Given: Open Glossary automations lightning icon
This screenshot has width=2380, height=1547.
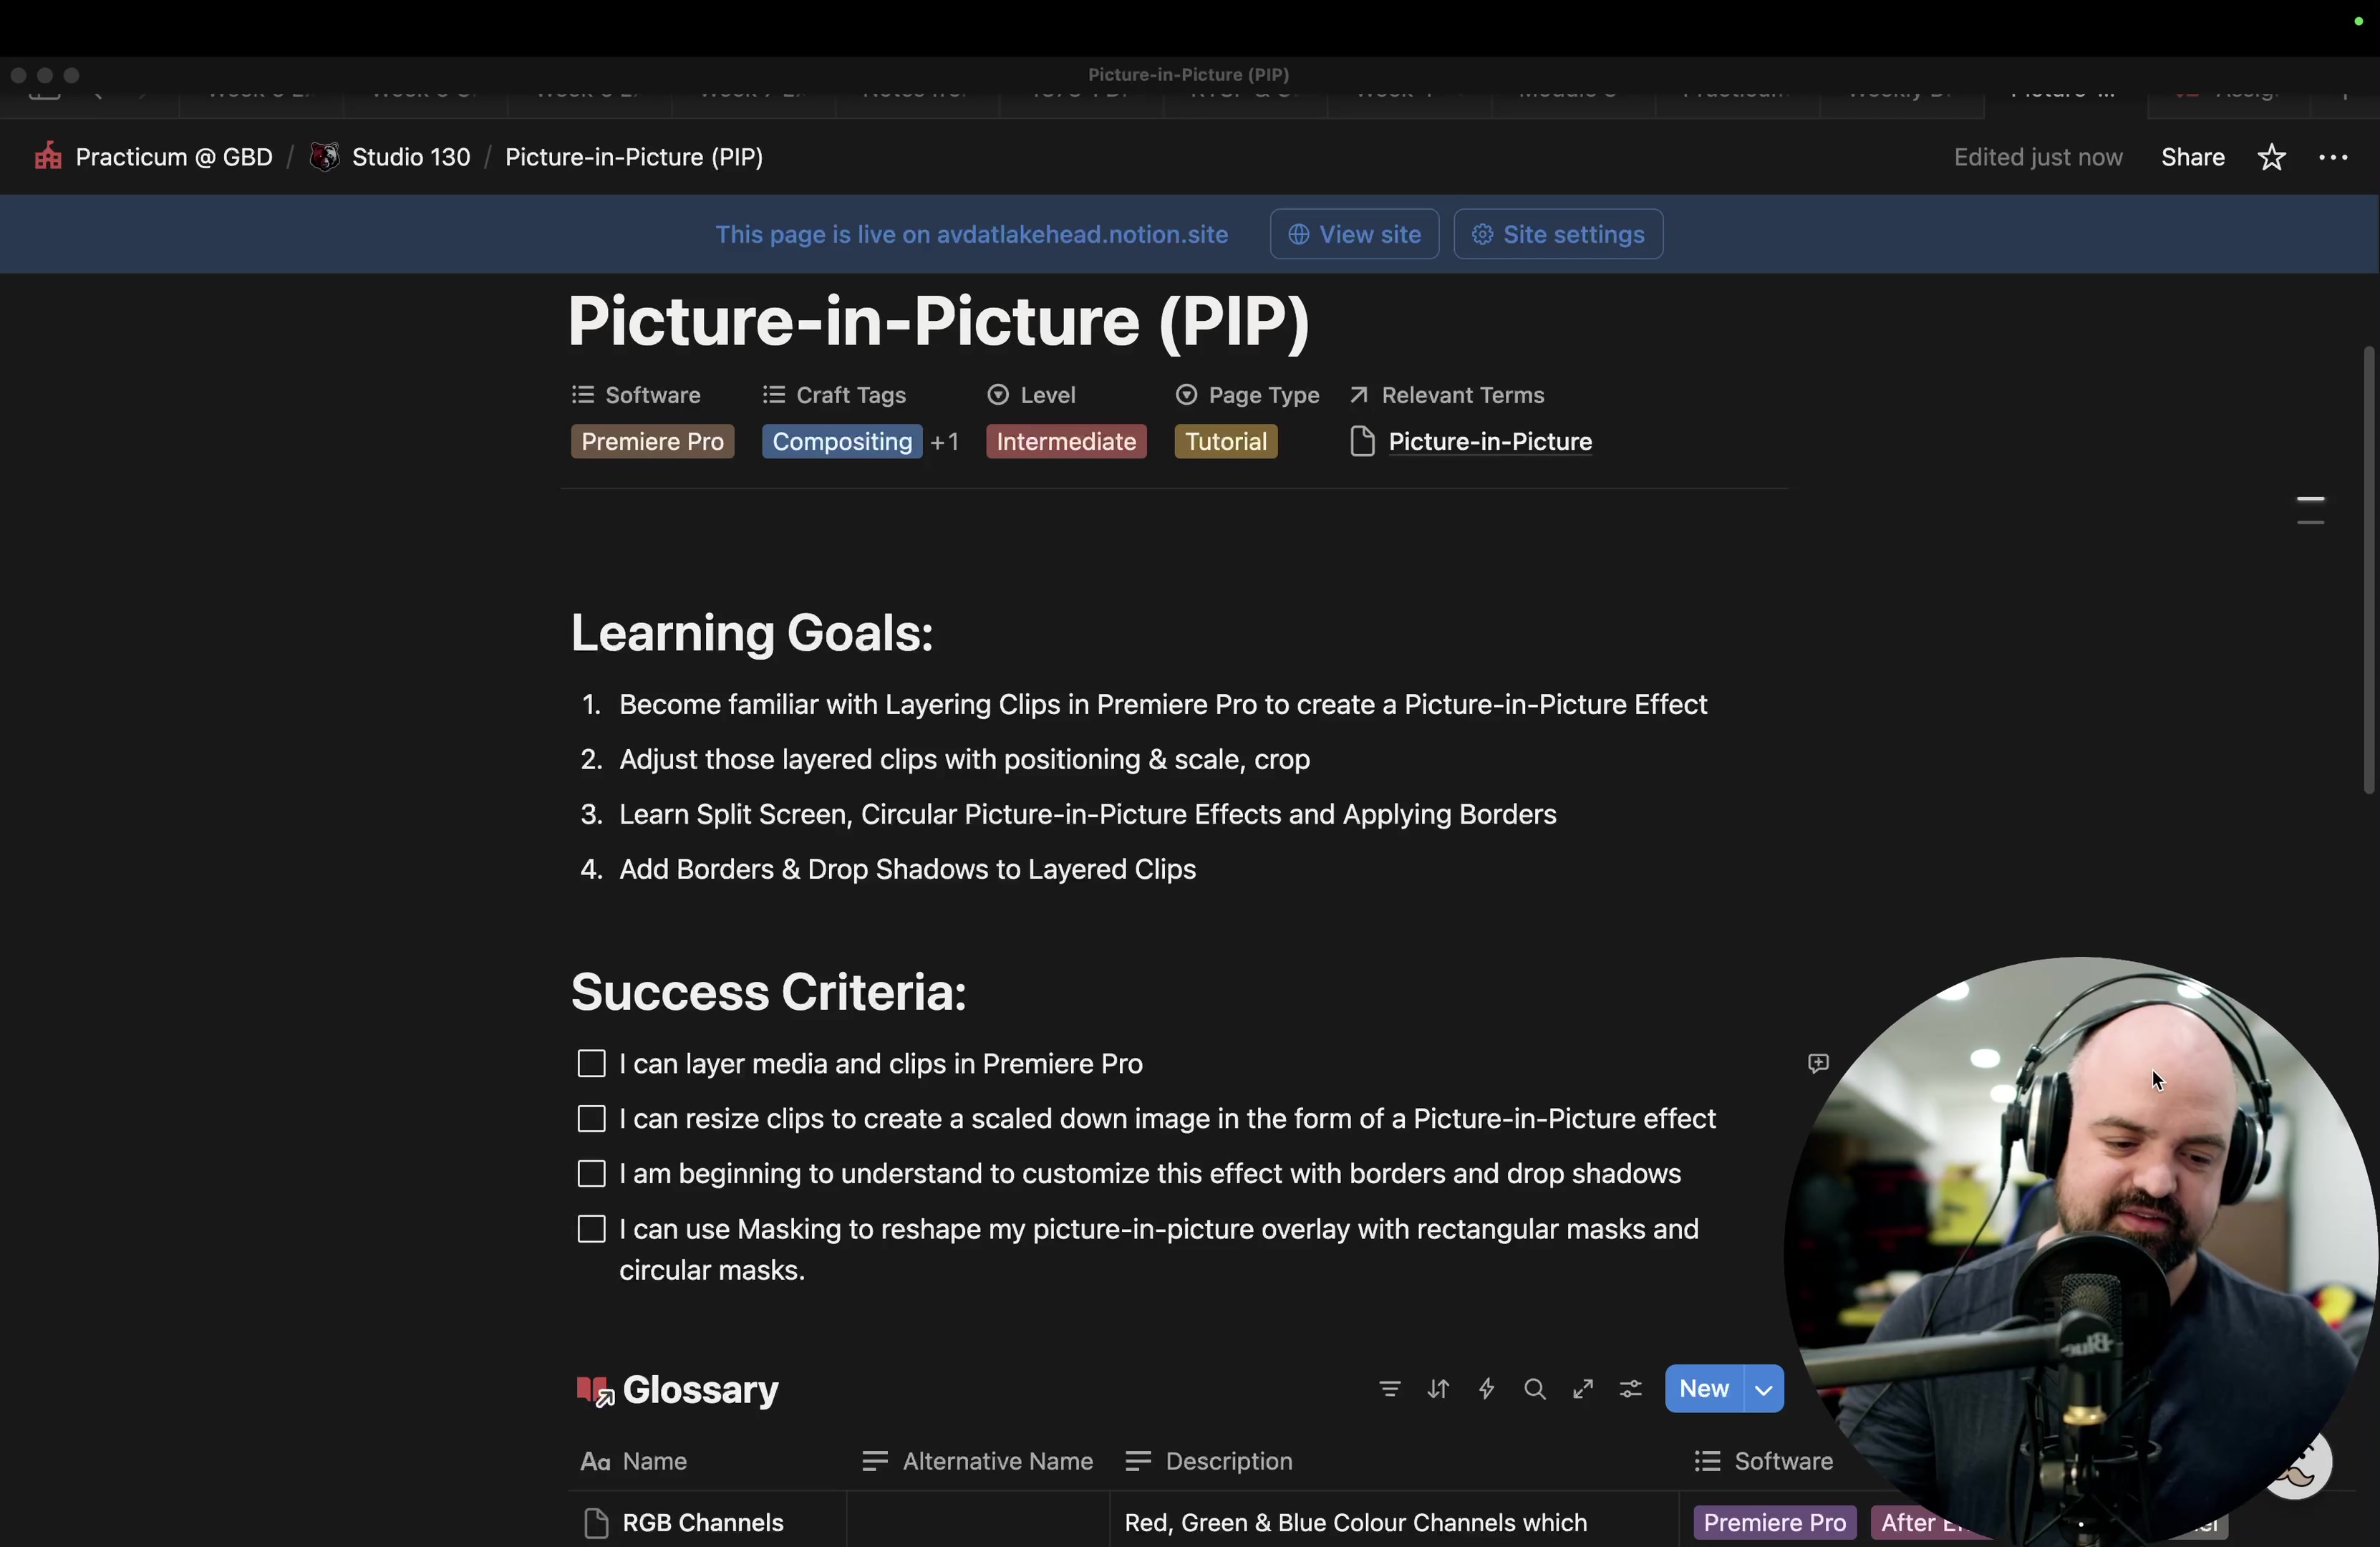Looking at the screenshot, I should coord(1486,1389).
